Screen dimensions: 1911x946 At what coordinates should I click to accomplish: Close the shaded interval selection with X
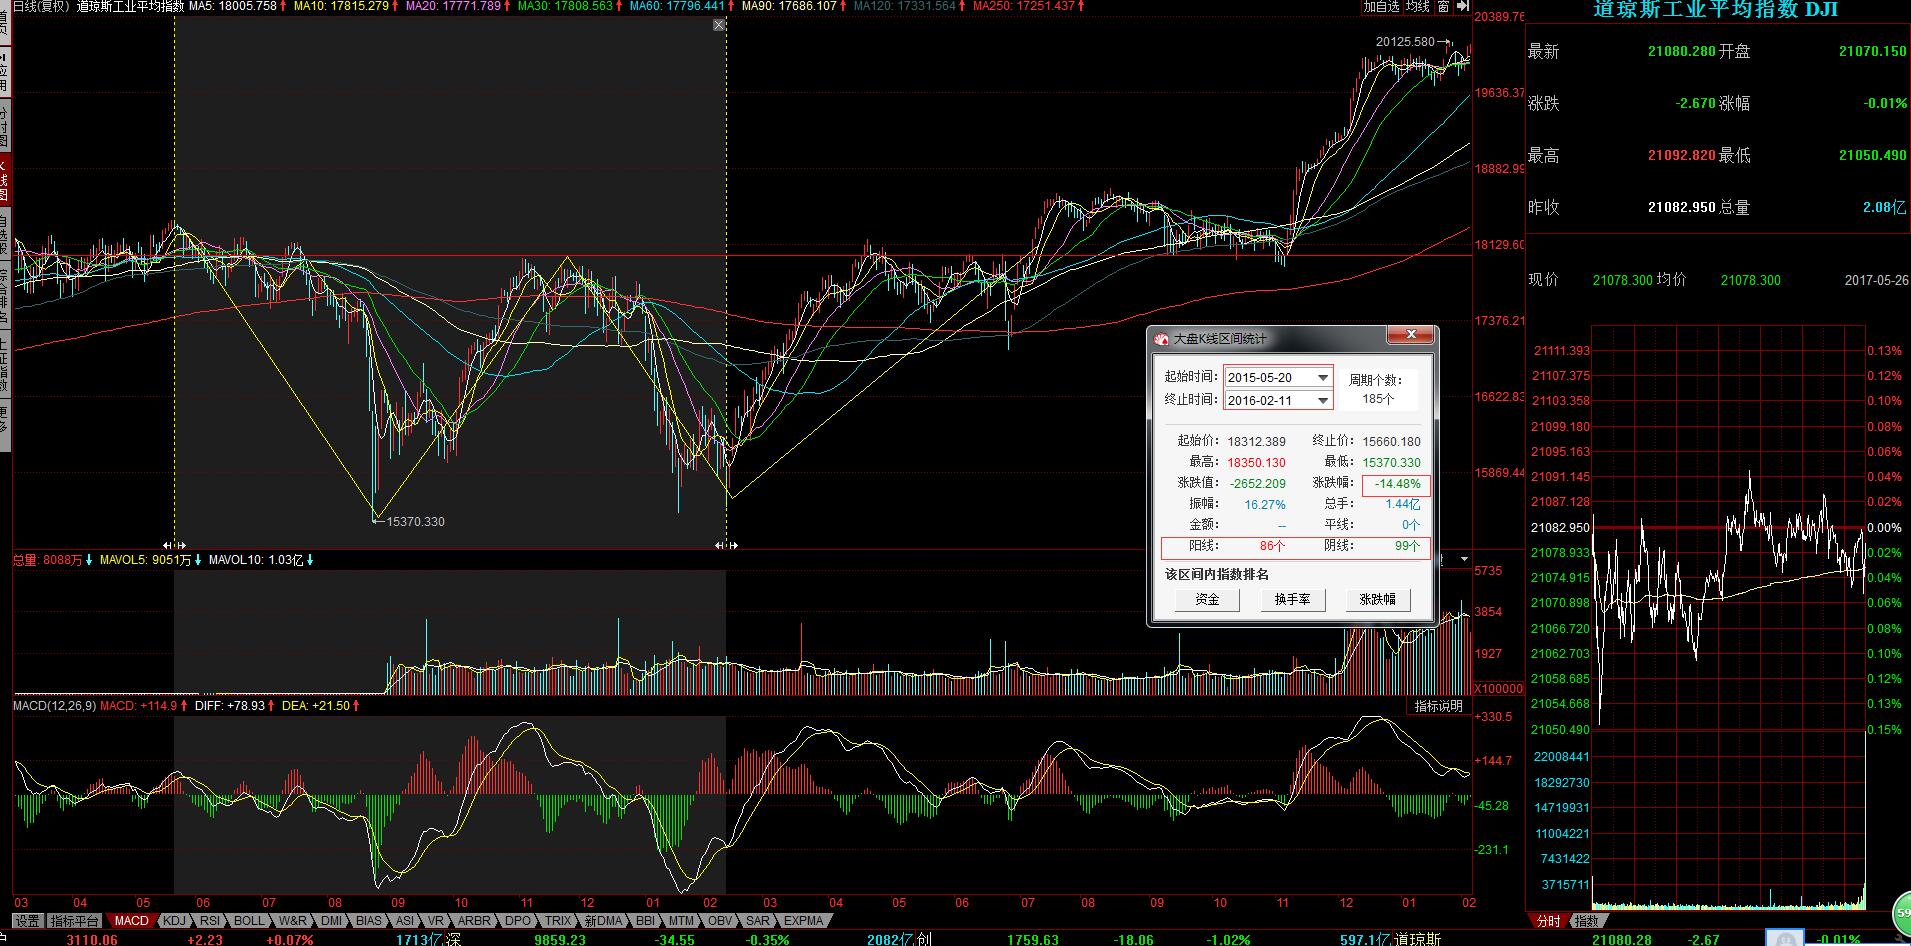click(719, 25)
